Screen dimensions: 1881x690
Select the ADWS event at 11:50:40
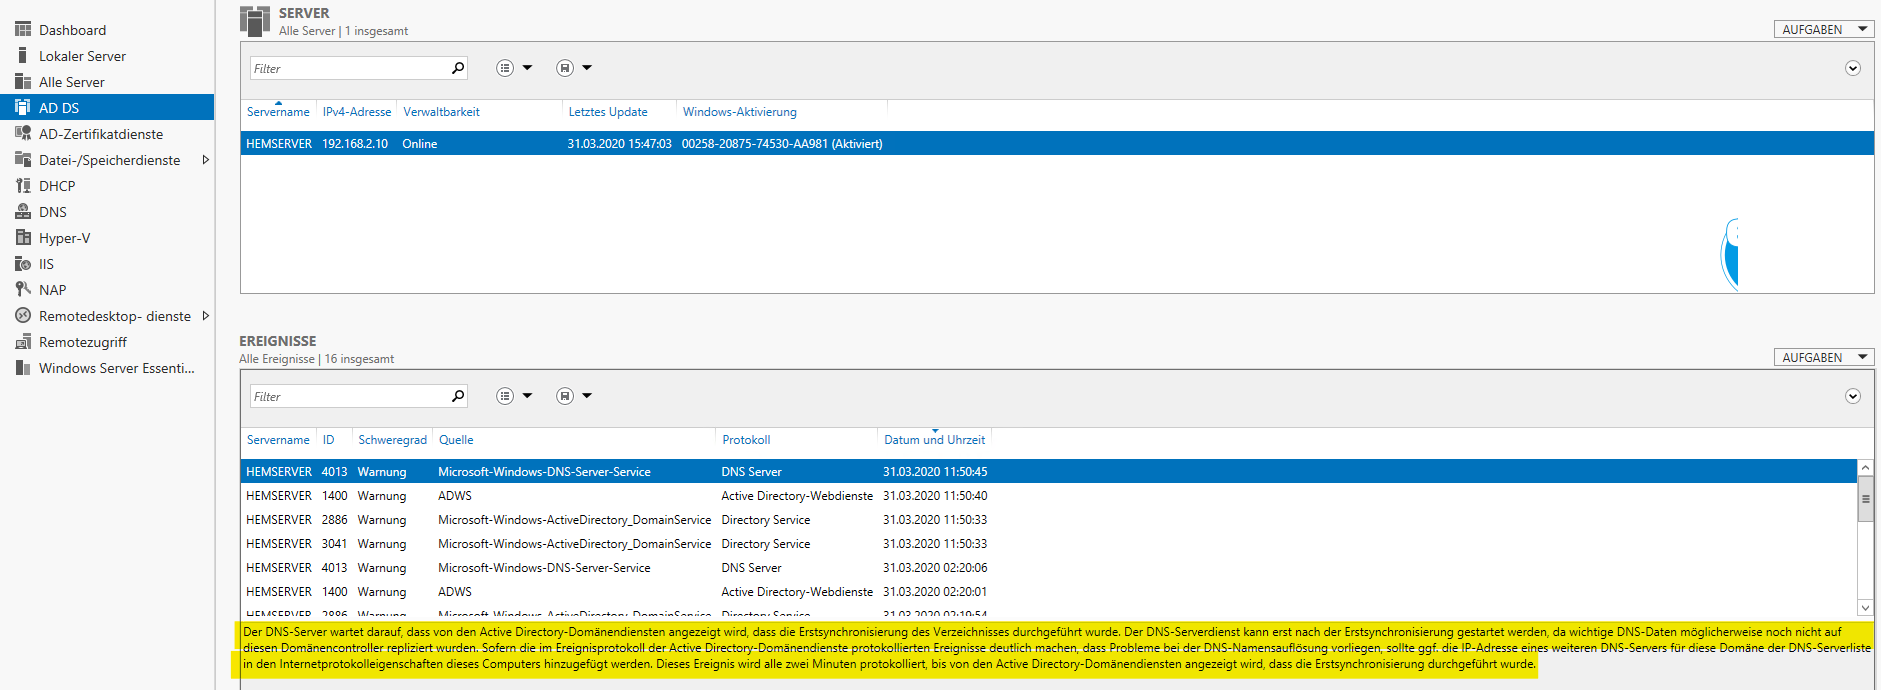click(1049, 496)
